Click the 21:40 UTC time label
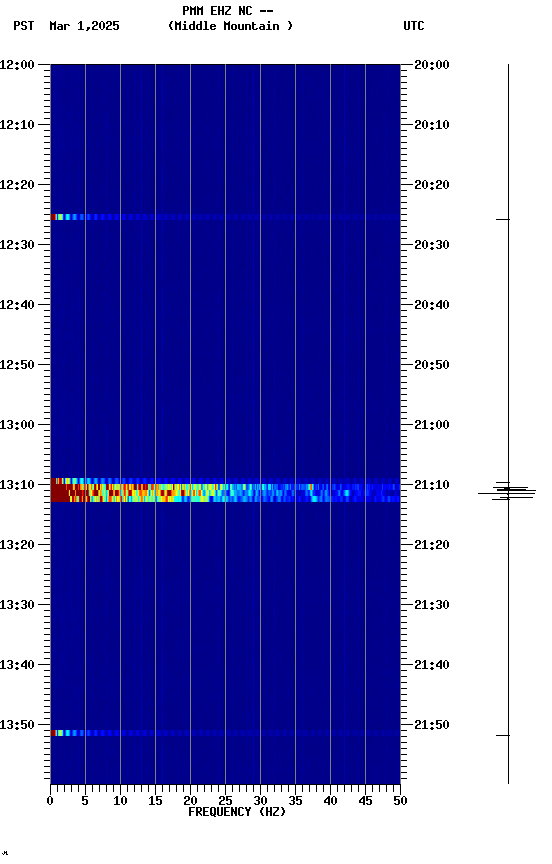The width and height of the screenshot is (552, 864). 432,665
